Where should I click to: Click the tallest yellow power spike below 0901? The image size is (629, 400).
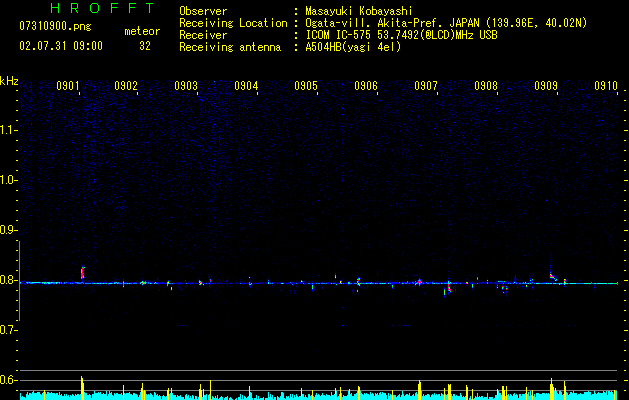[x=82, y=388]
